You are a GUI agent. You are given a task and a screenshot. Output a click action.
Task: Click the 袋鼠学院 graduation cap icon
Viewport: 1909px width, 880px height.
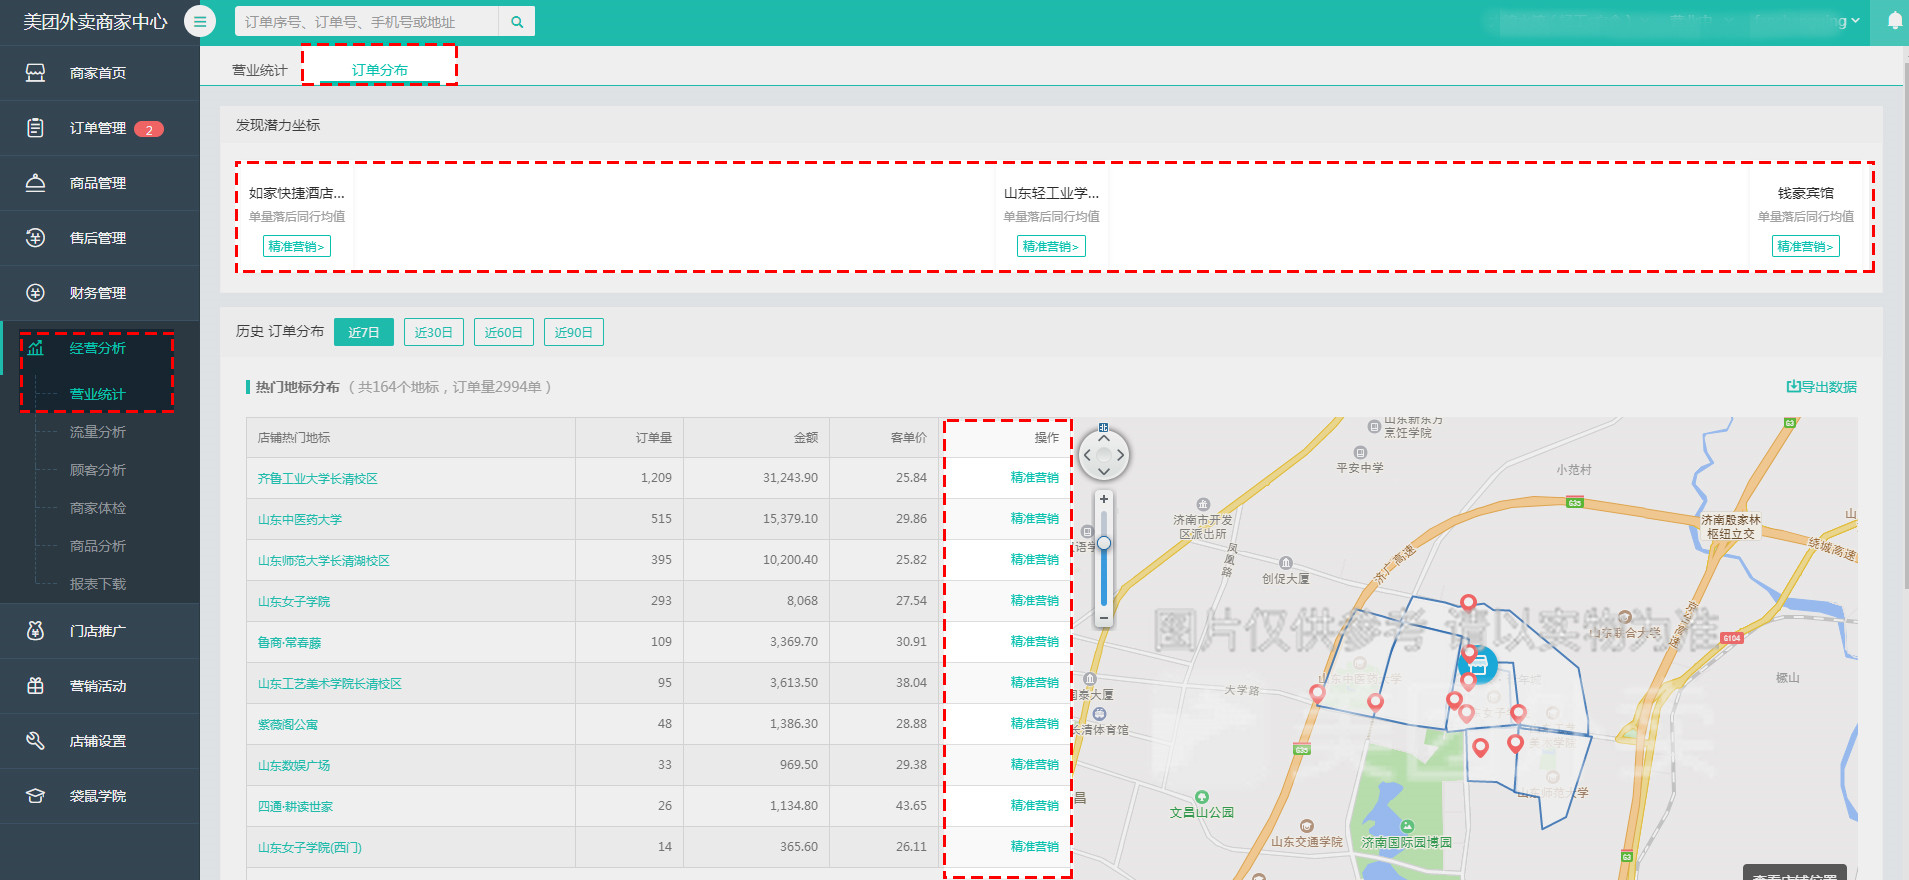35,796
